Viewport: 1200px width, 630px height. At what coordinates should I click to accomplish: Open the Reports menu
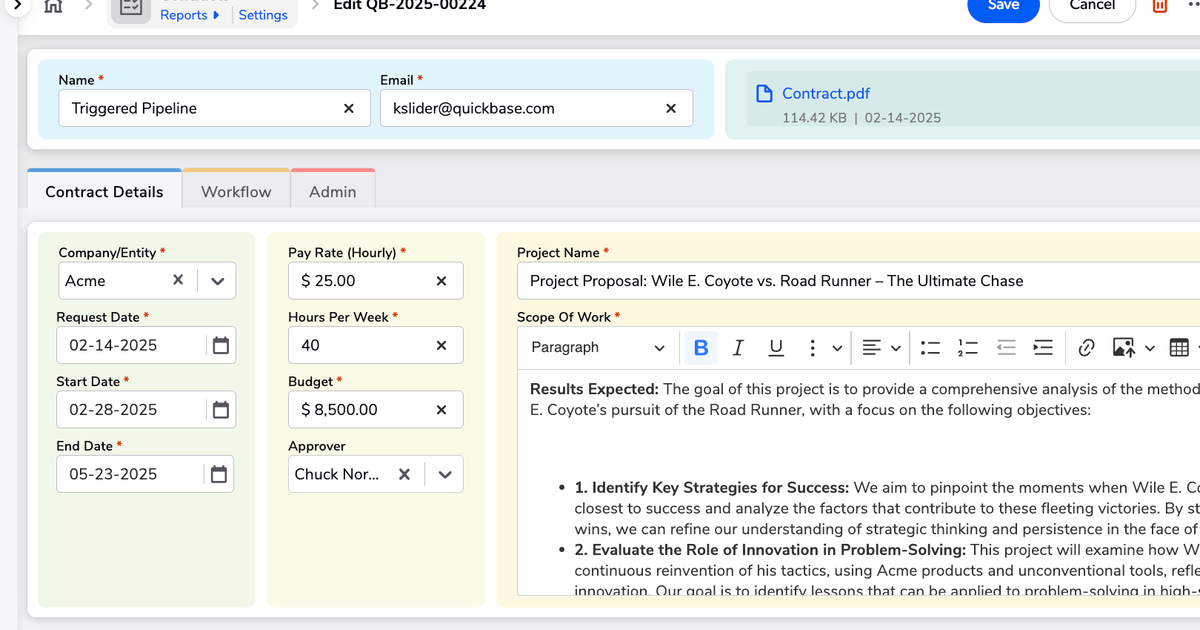190,15
